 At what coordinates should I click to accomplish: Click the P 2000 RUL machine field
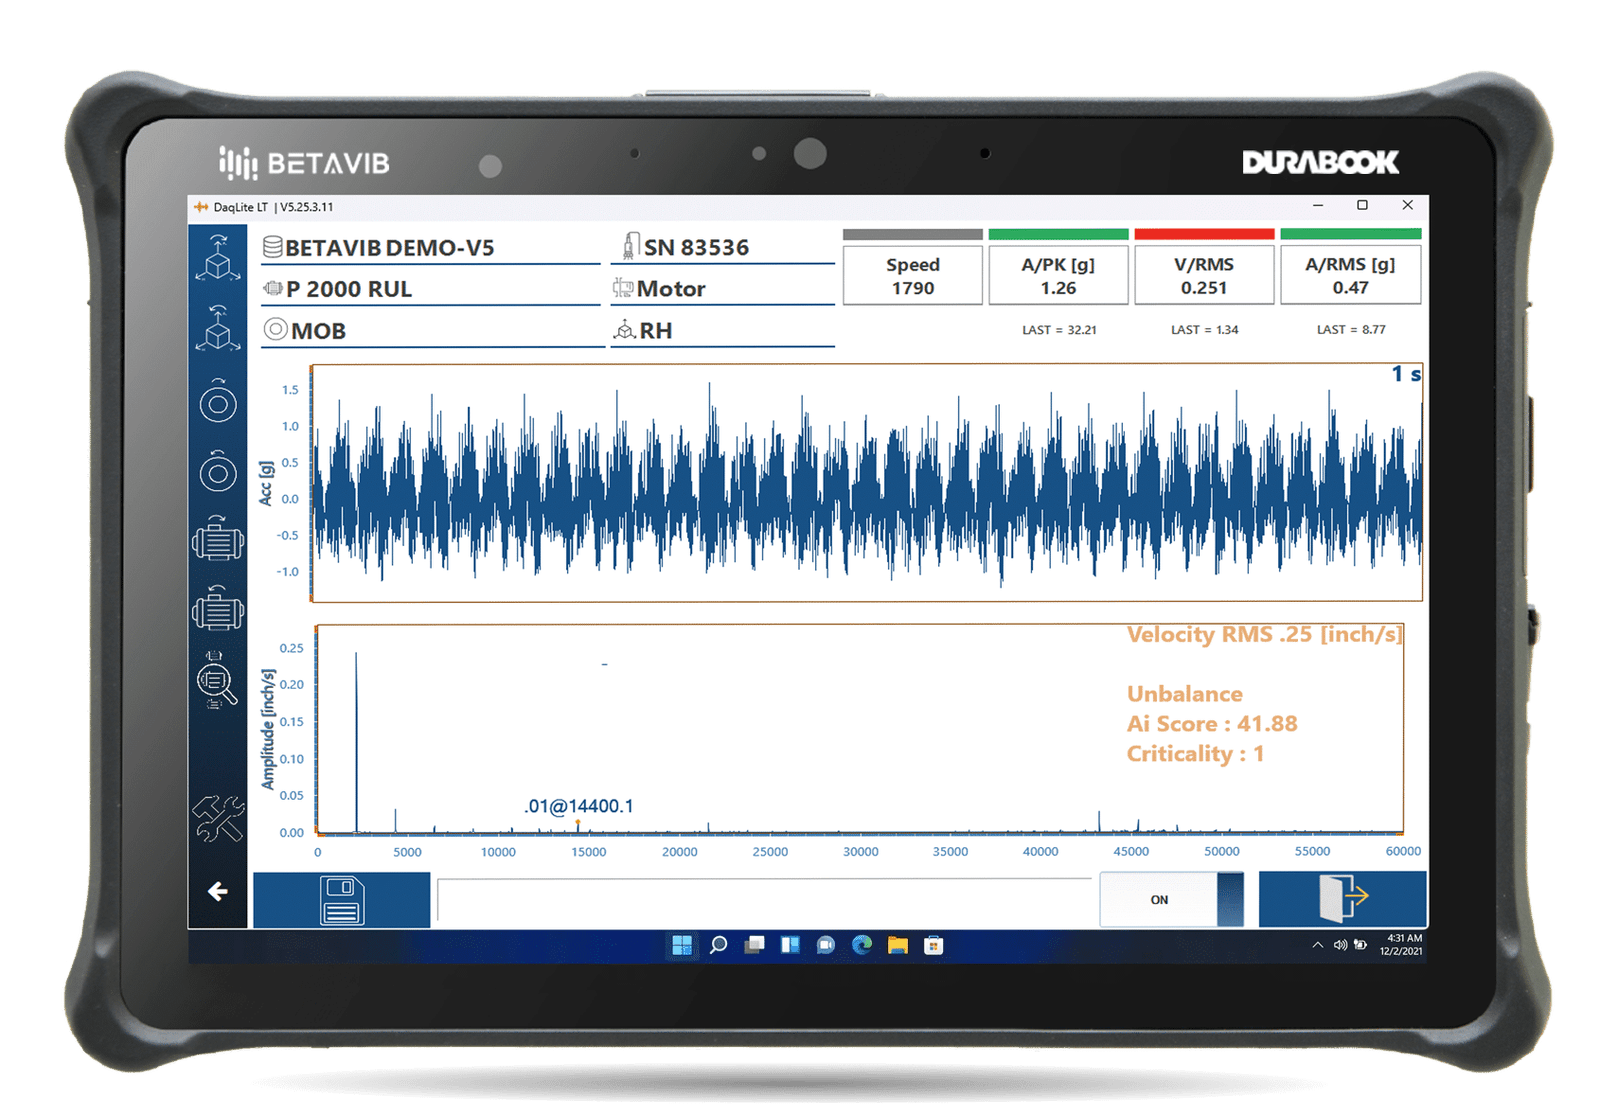pos(431,289)
